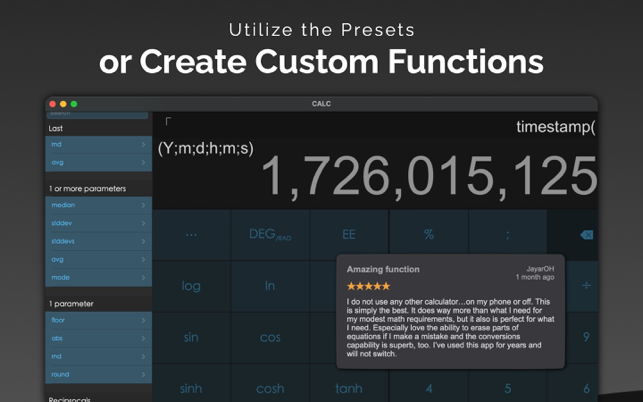The width and height of the screenshot is (643, 402).
Task: Click the (Y;m;d;h;m;s) parameter hint
Action: tap(205, 148)
